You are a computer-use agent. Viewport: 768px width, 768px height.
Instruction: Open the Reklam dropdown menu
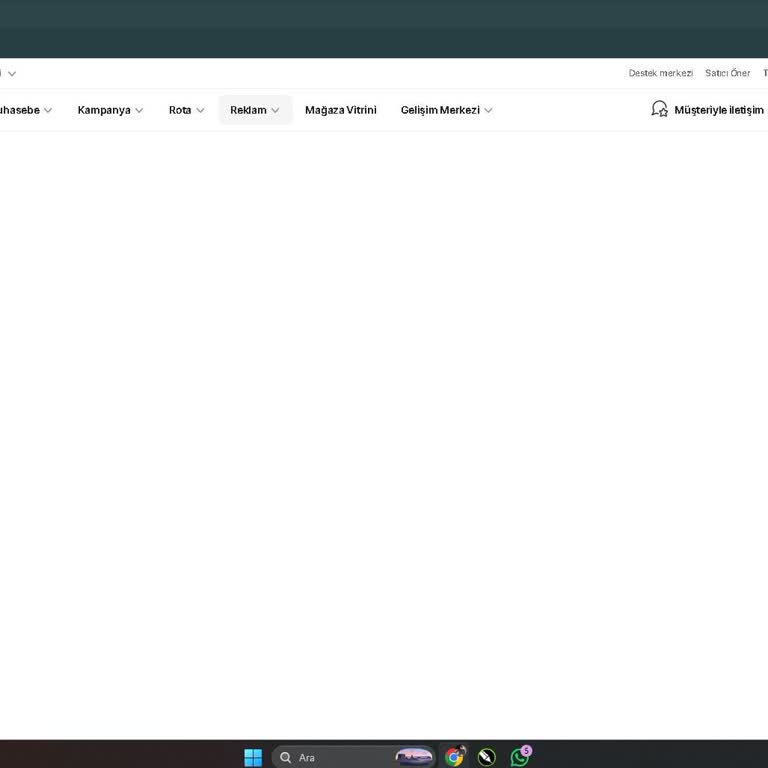(x=255, y=110)
